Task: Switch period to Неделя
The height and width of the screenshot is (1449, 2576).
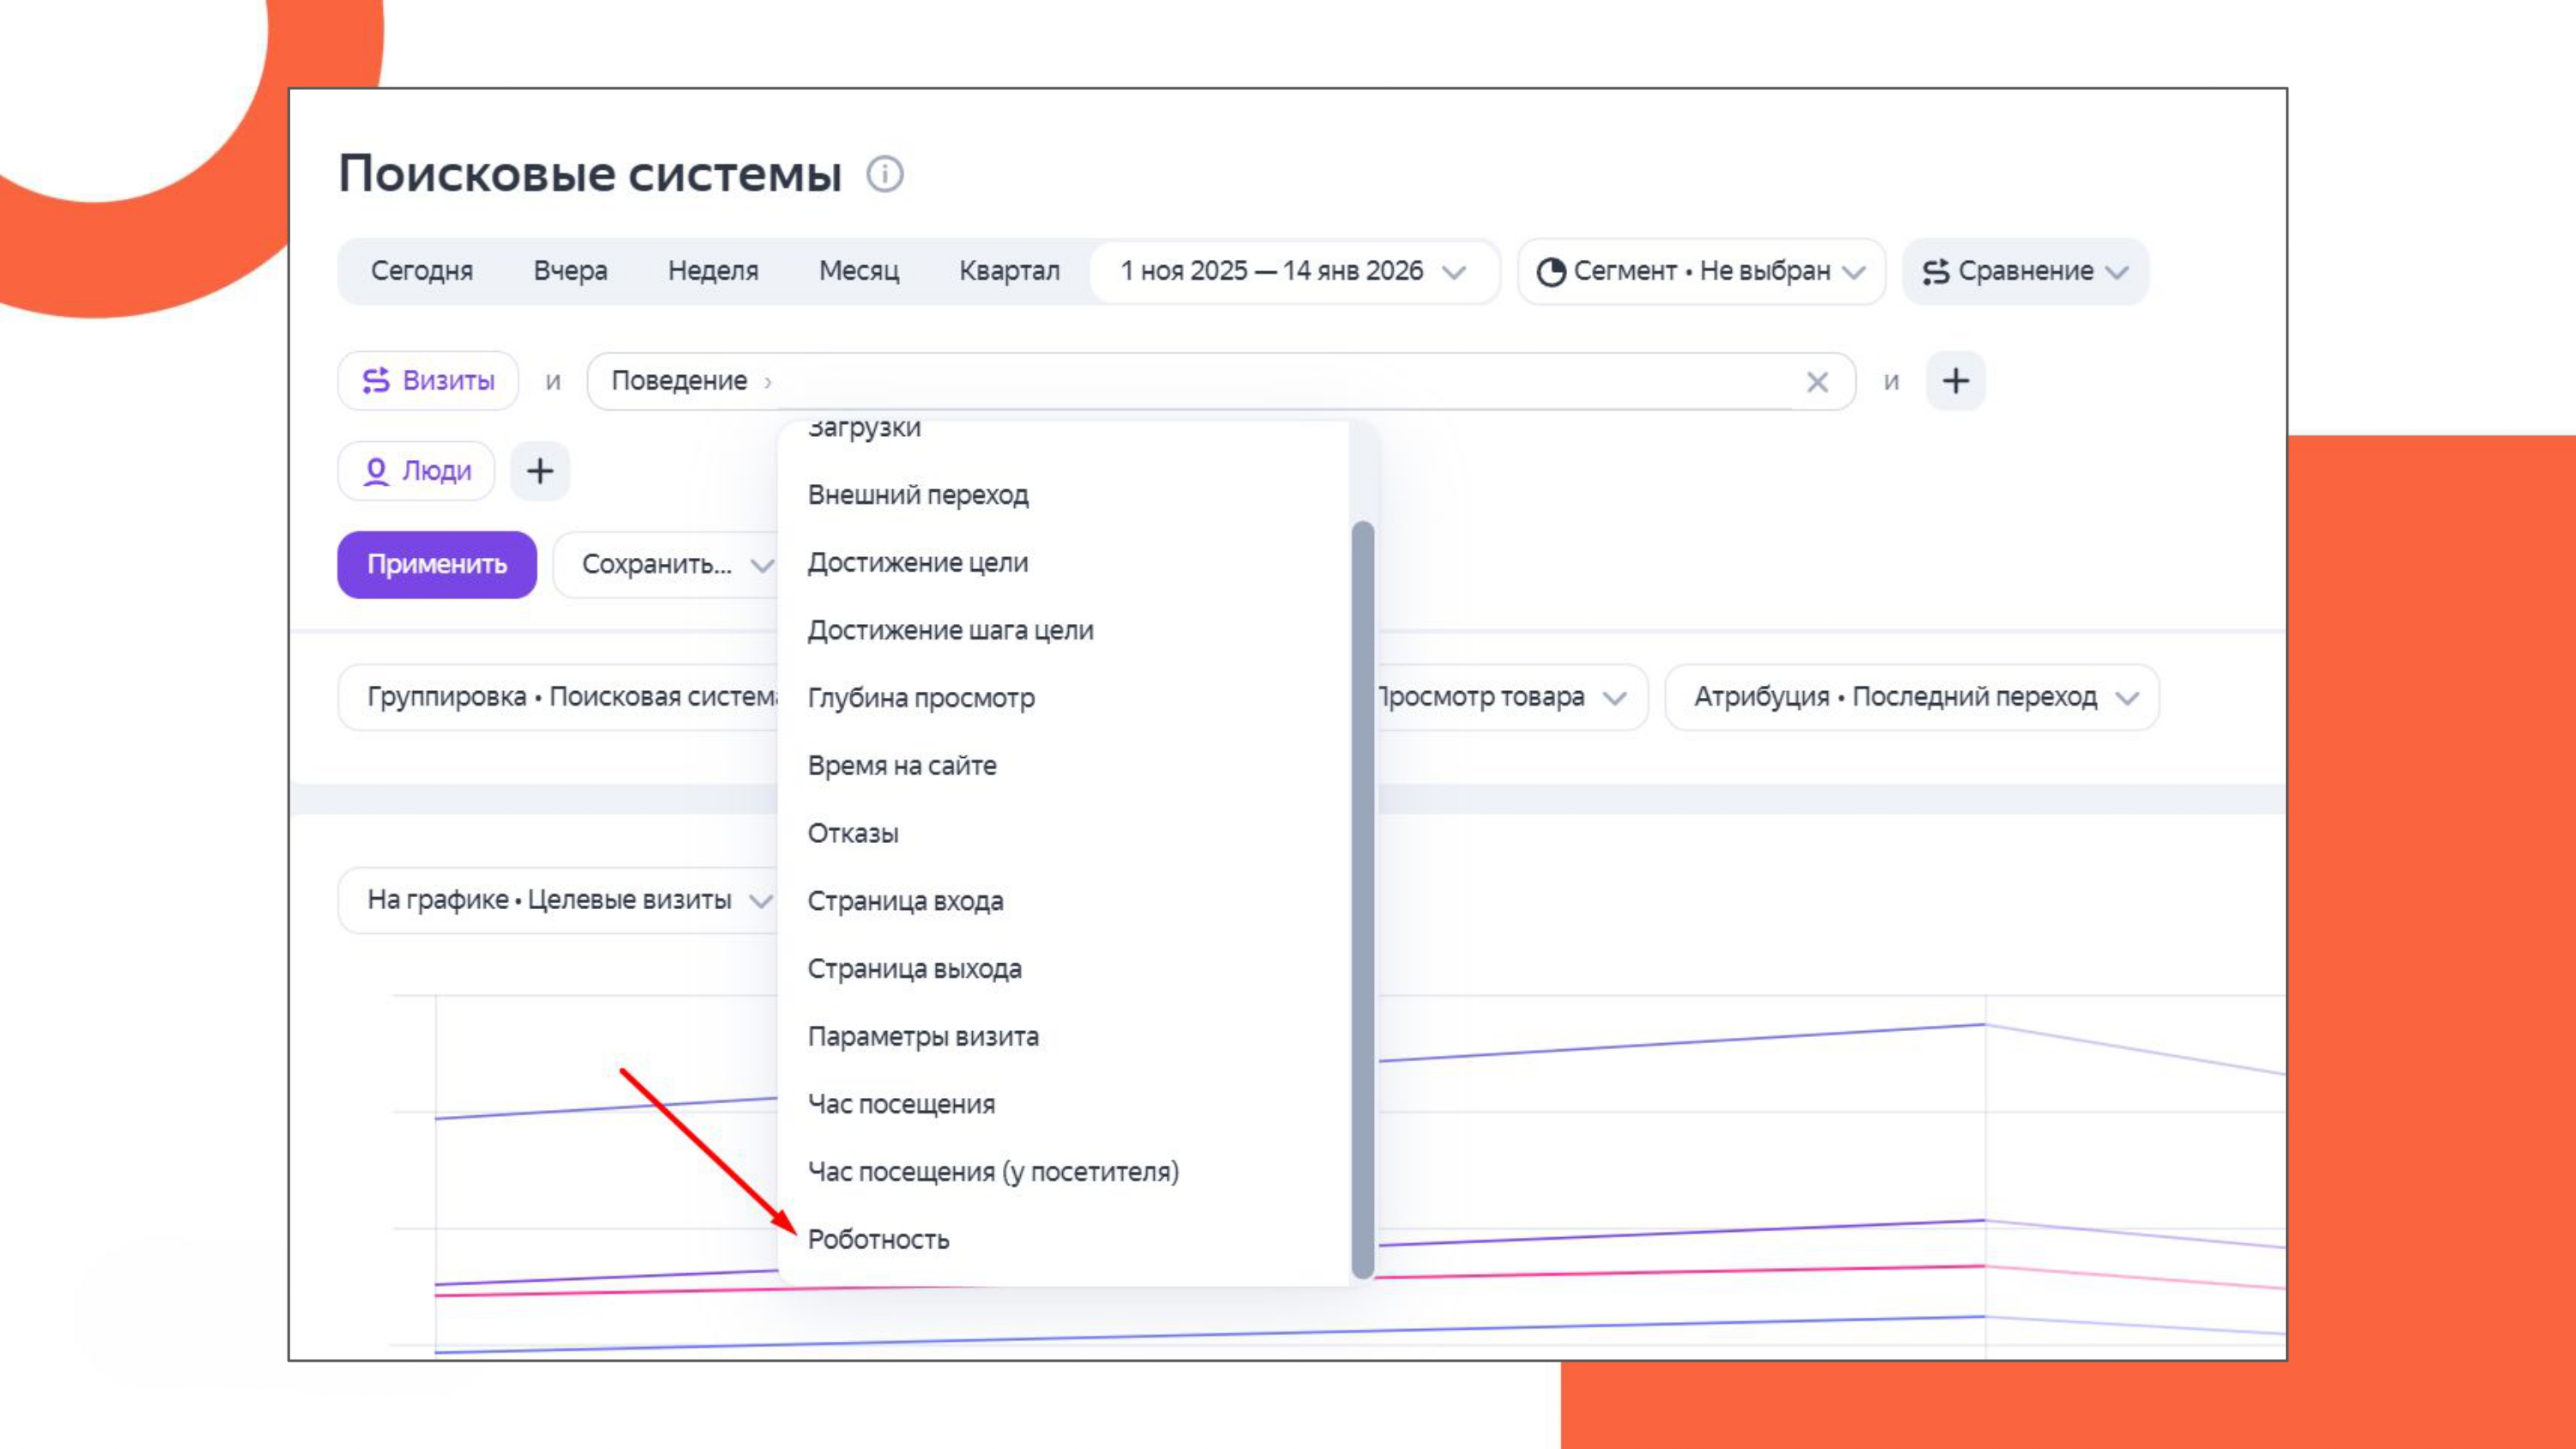Action: click(713, 271)
